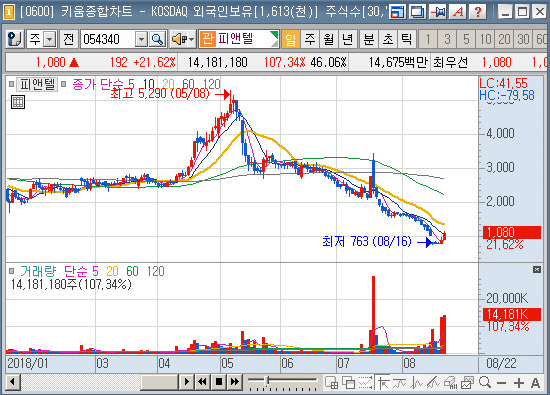Toggle the pin window icon in title bar

point(438,12)
